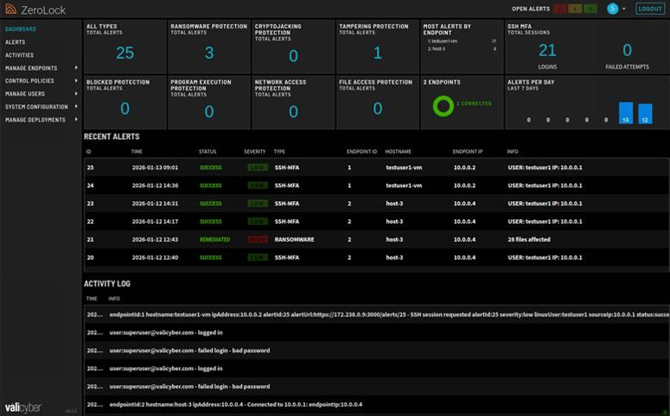Open System Configuration in sidebar

click(36, 107)
